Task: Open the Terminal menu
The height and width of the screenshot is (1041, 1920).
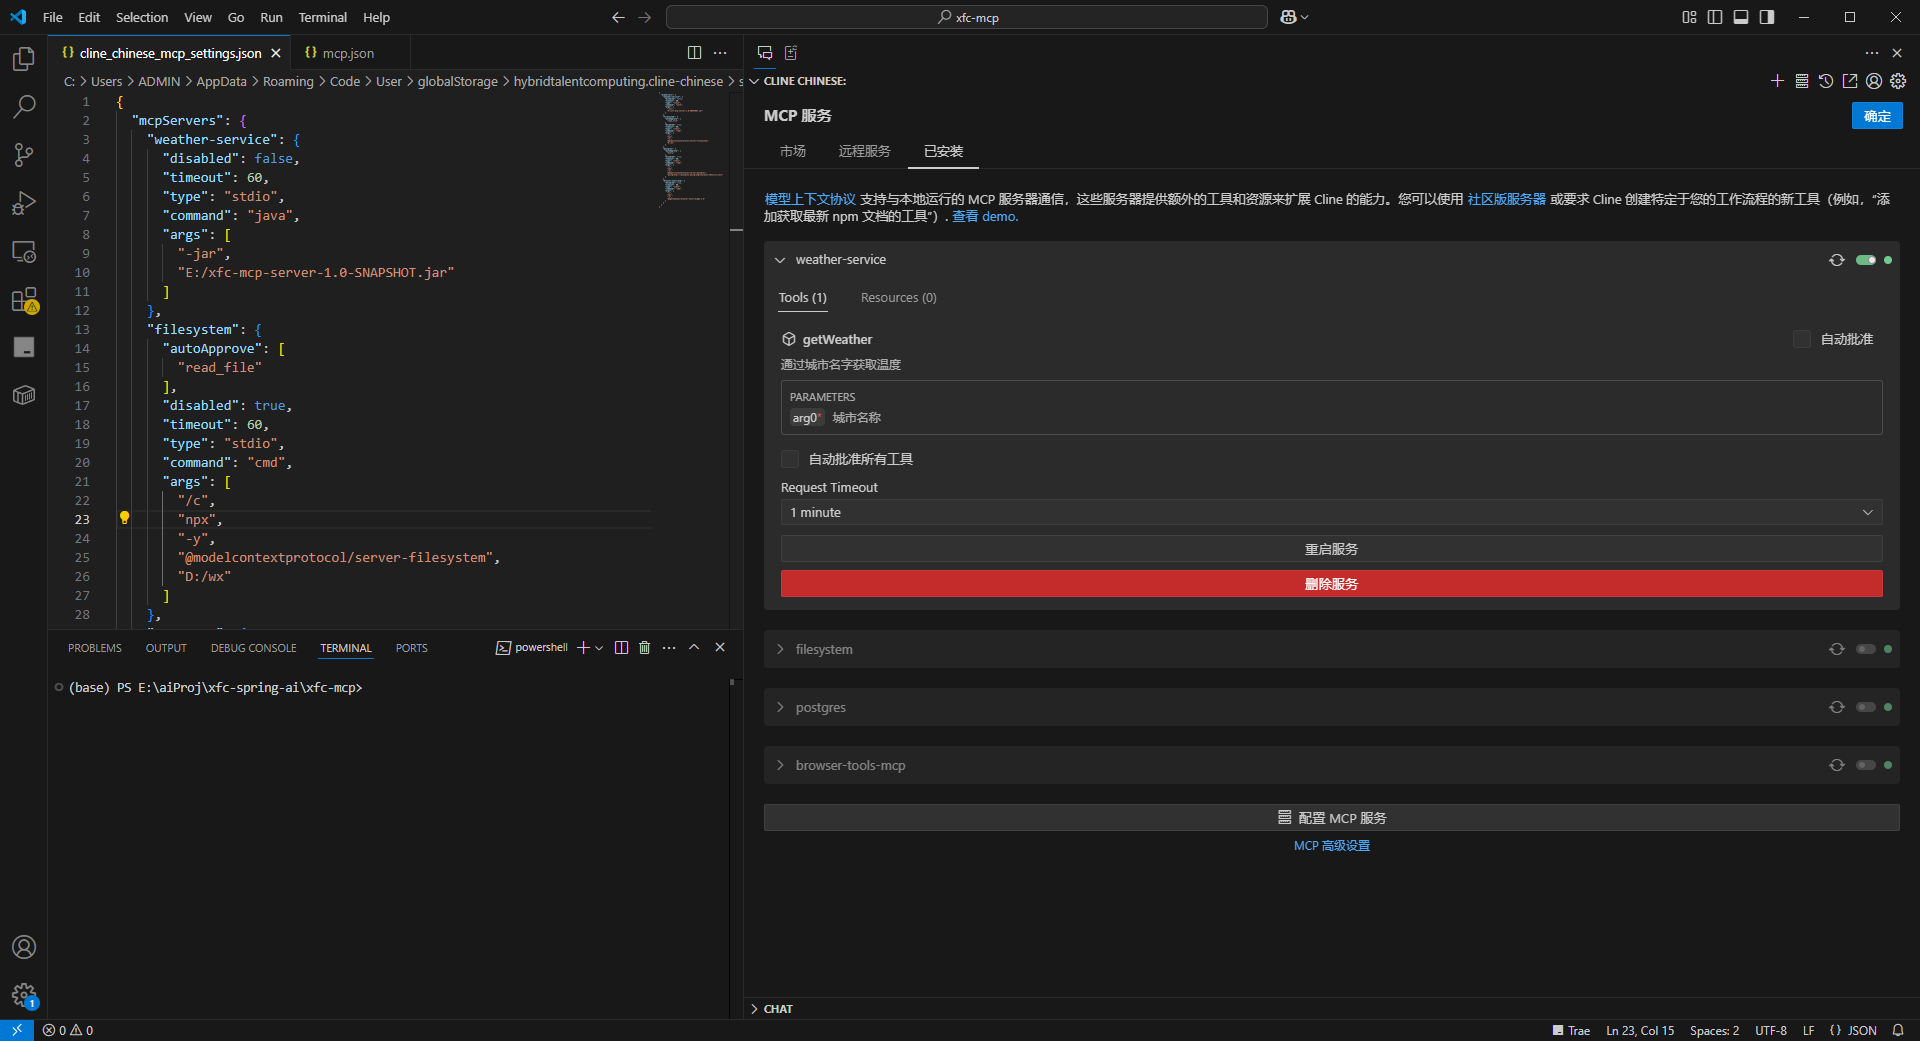Action: click(x=322, y=17)
